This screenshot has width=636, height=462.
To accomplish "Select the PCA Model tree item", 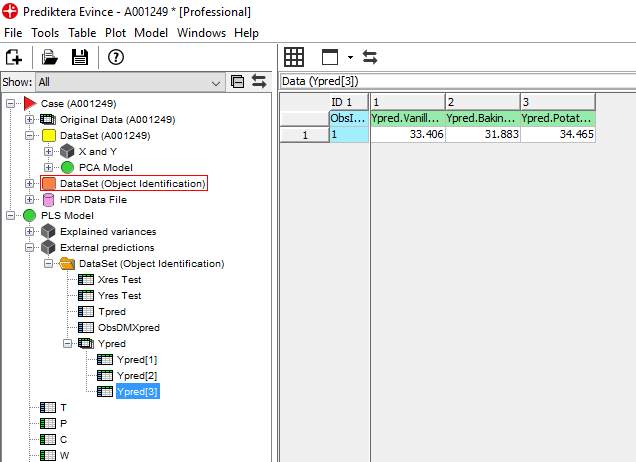I will coord(105,167).
